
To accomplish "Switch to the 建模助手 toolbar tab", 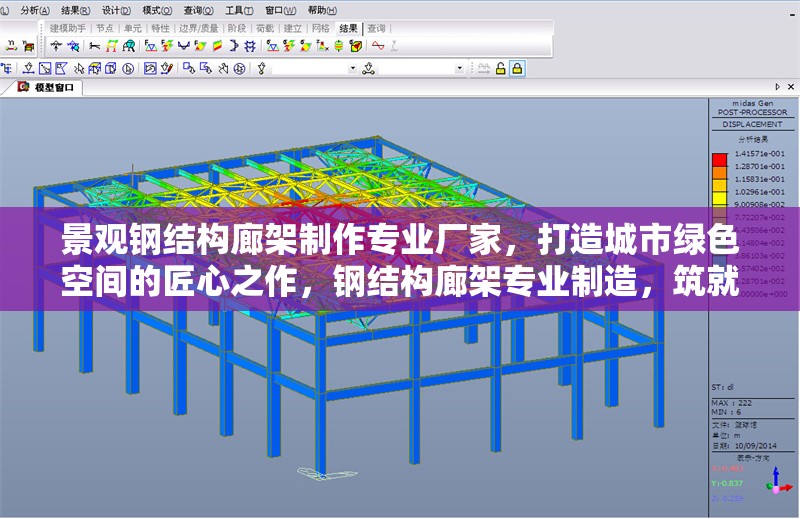I will [68, 28].
